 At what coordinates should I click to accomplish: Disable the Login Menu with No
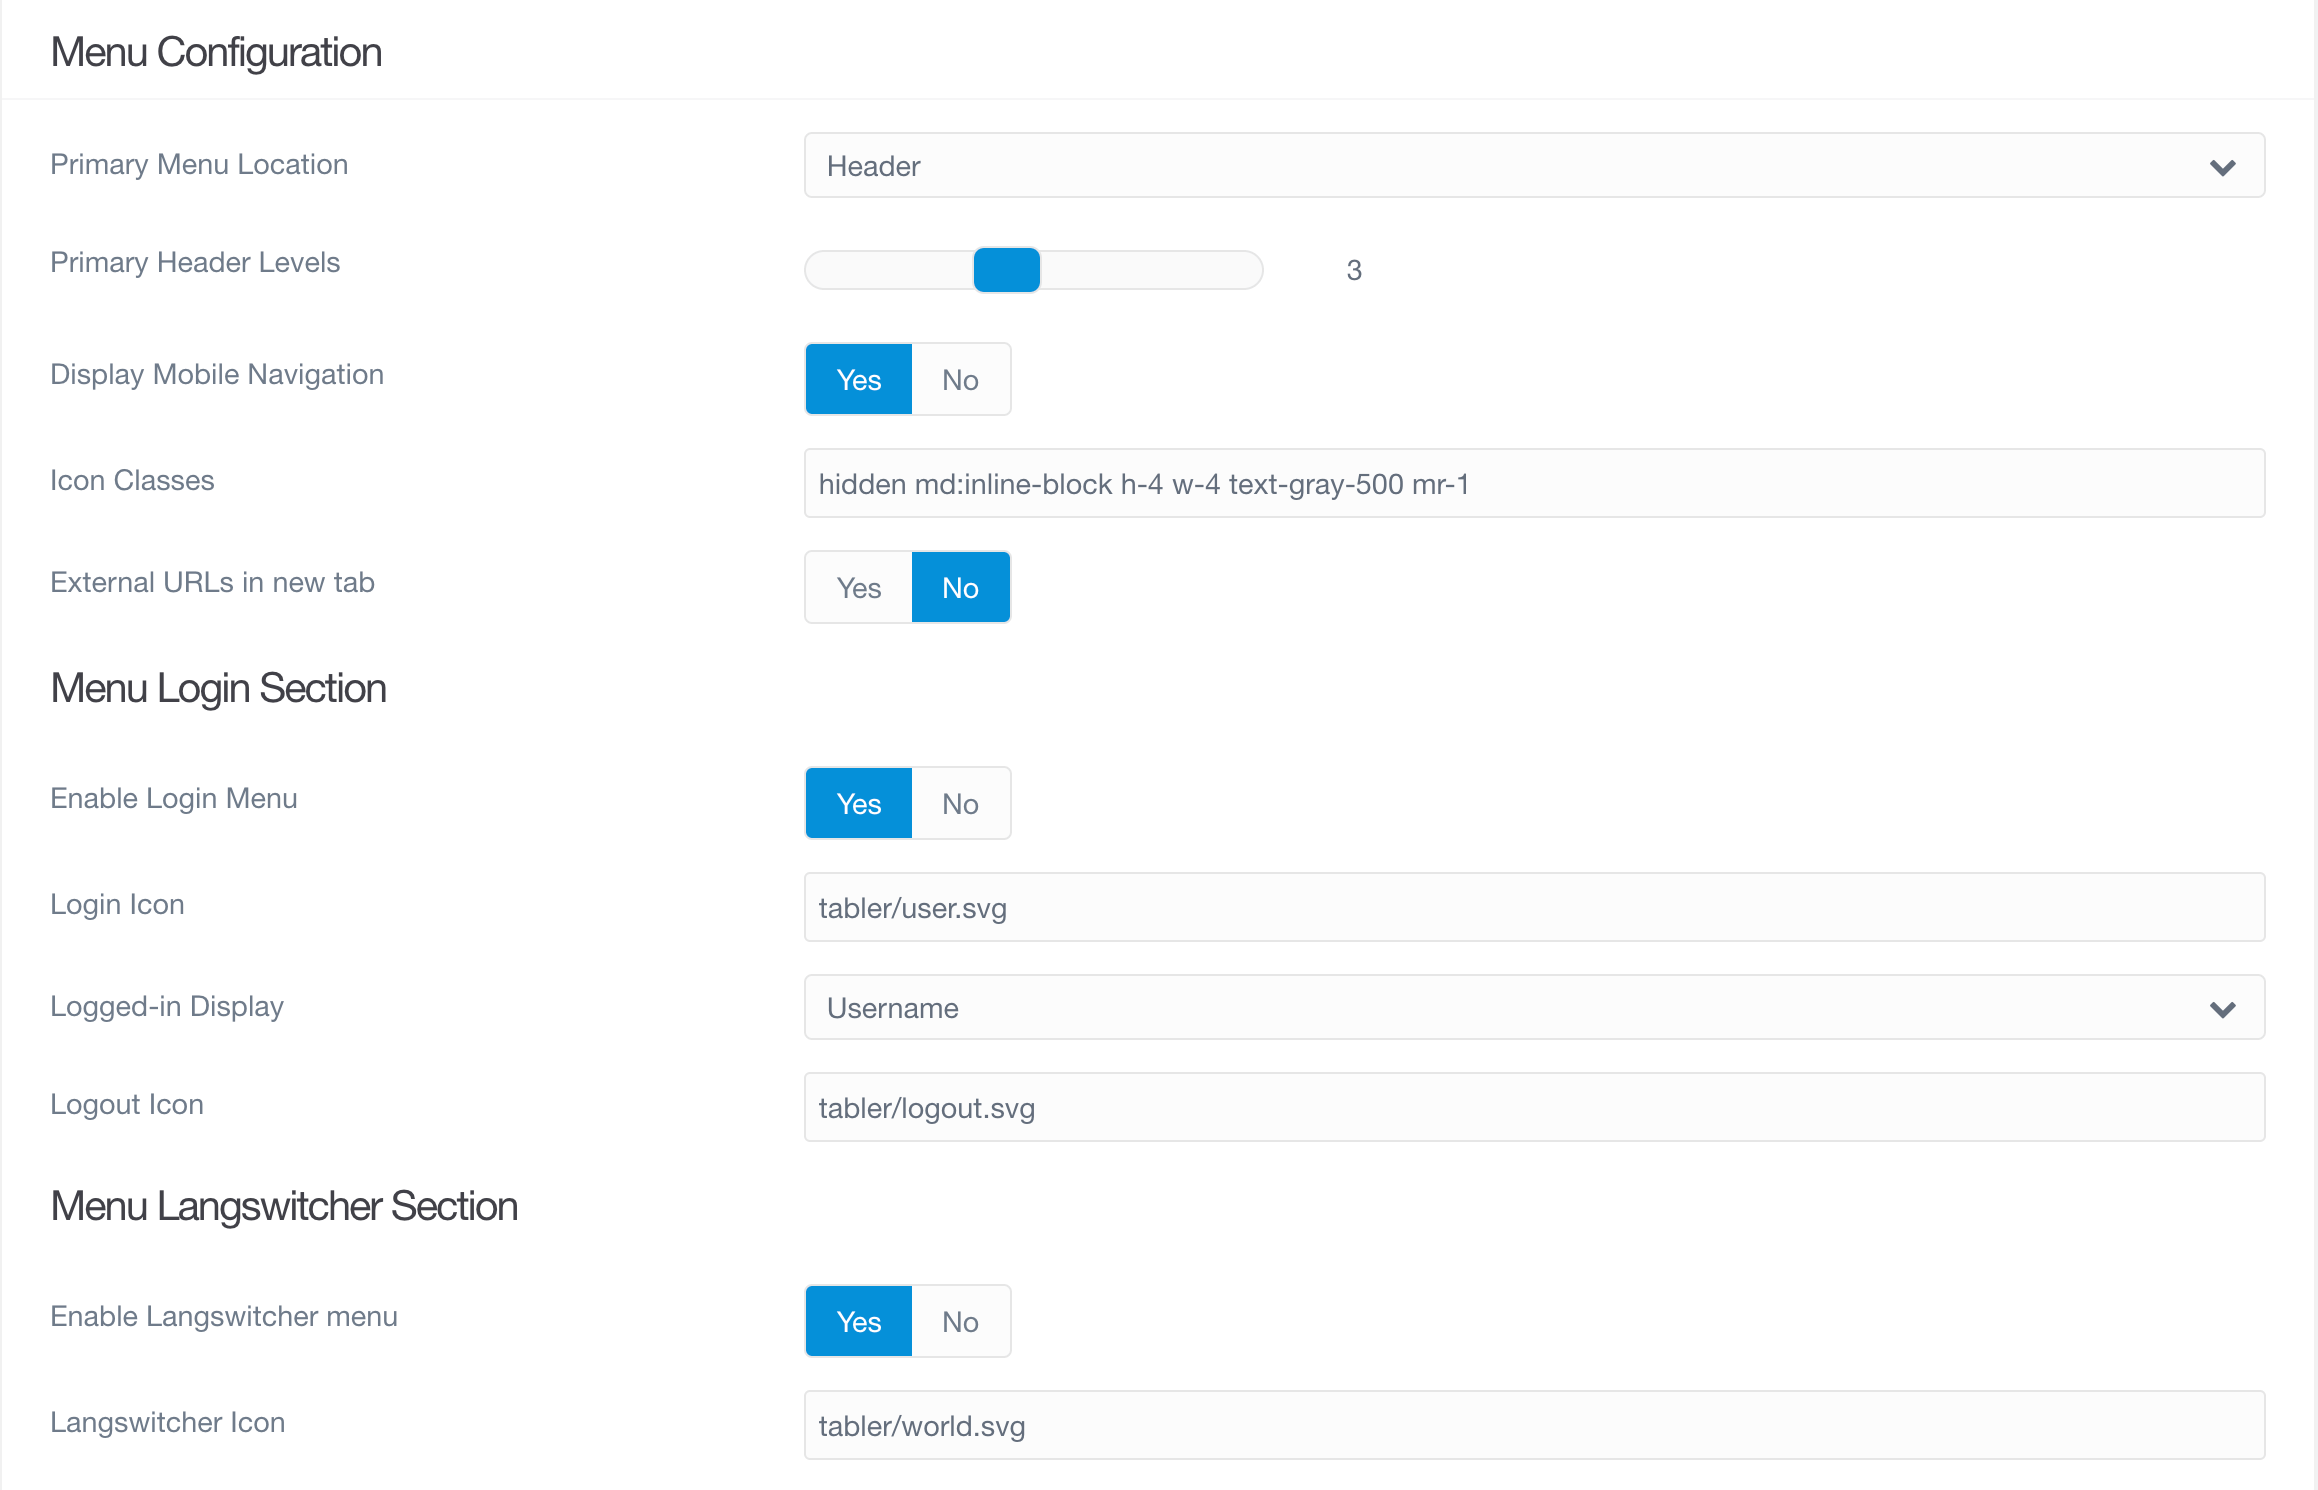960,803
